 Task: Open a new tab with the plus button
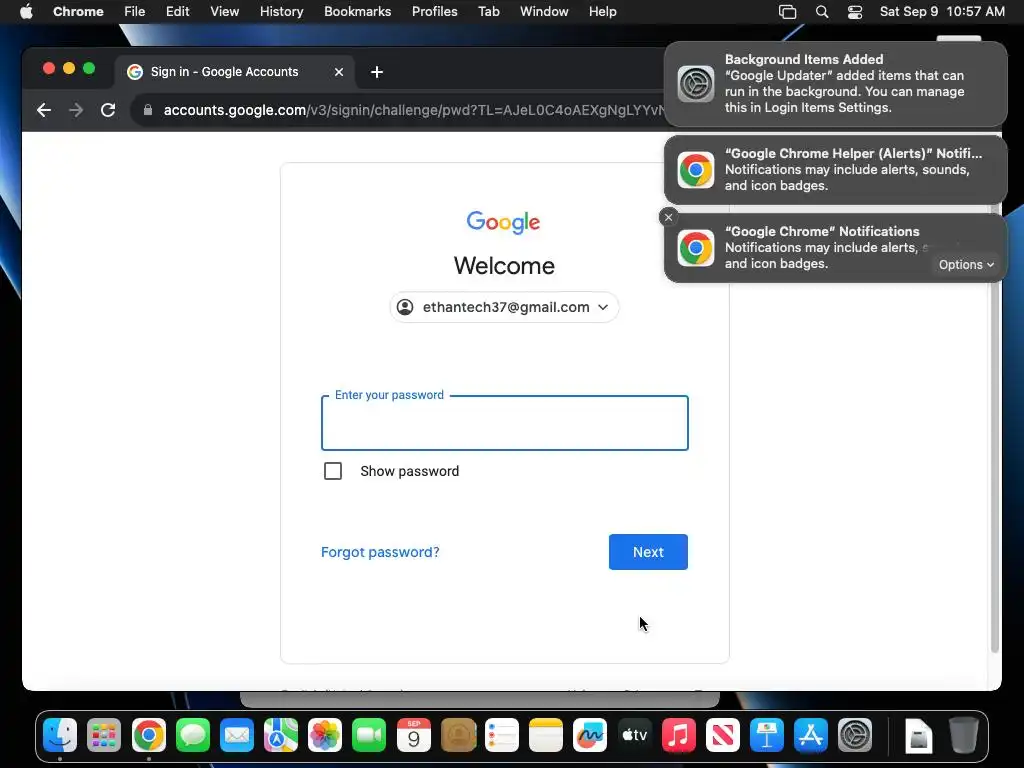pyautogui.click(x=377, y=72)
